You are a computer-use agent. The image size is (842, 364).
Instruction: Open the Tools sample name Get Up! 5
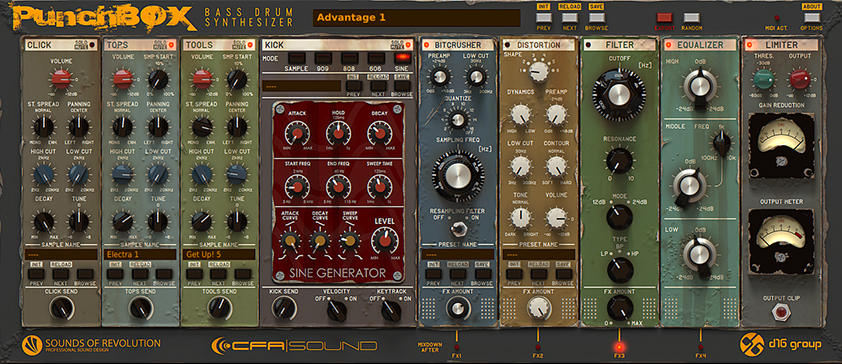pyautogui.click(x=219, y=254)
